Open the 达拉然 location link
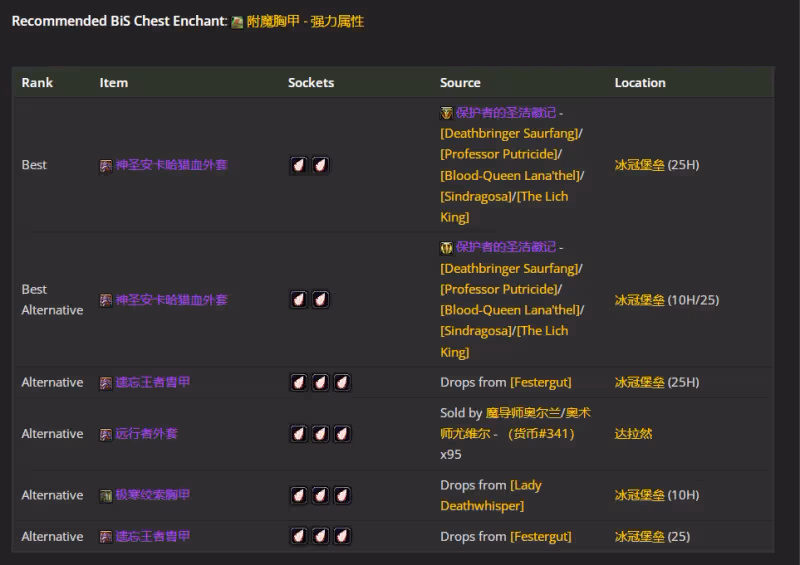The width and height of the screenshot is (800, 565). coord(634,434)
